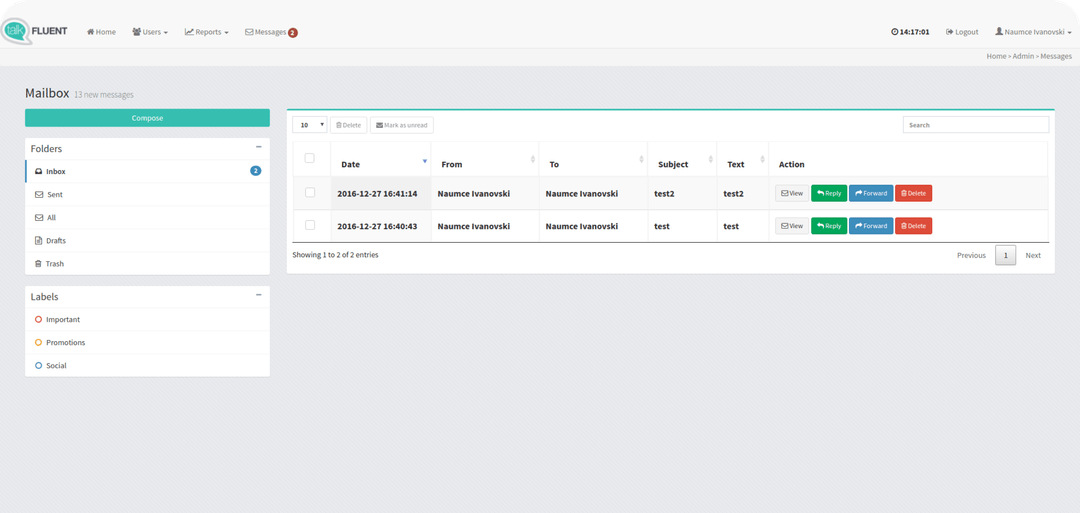Click the Logout icon in header
The image size is (1080, 513).
coord(950,32)
